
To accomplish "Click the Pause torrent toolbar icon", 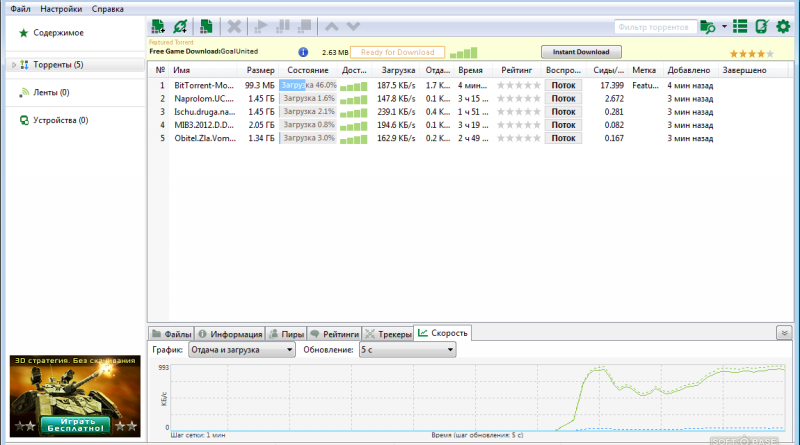I will click(283, 26).
